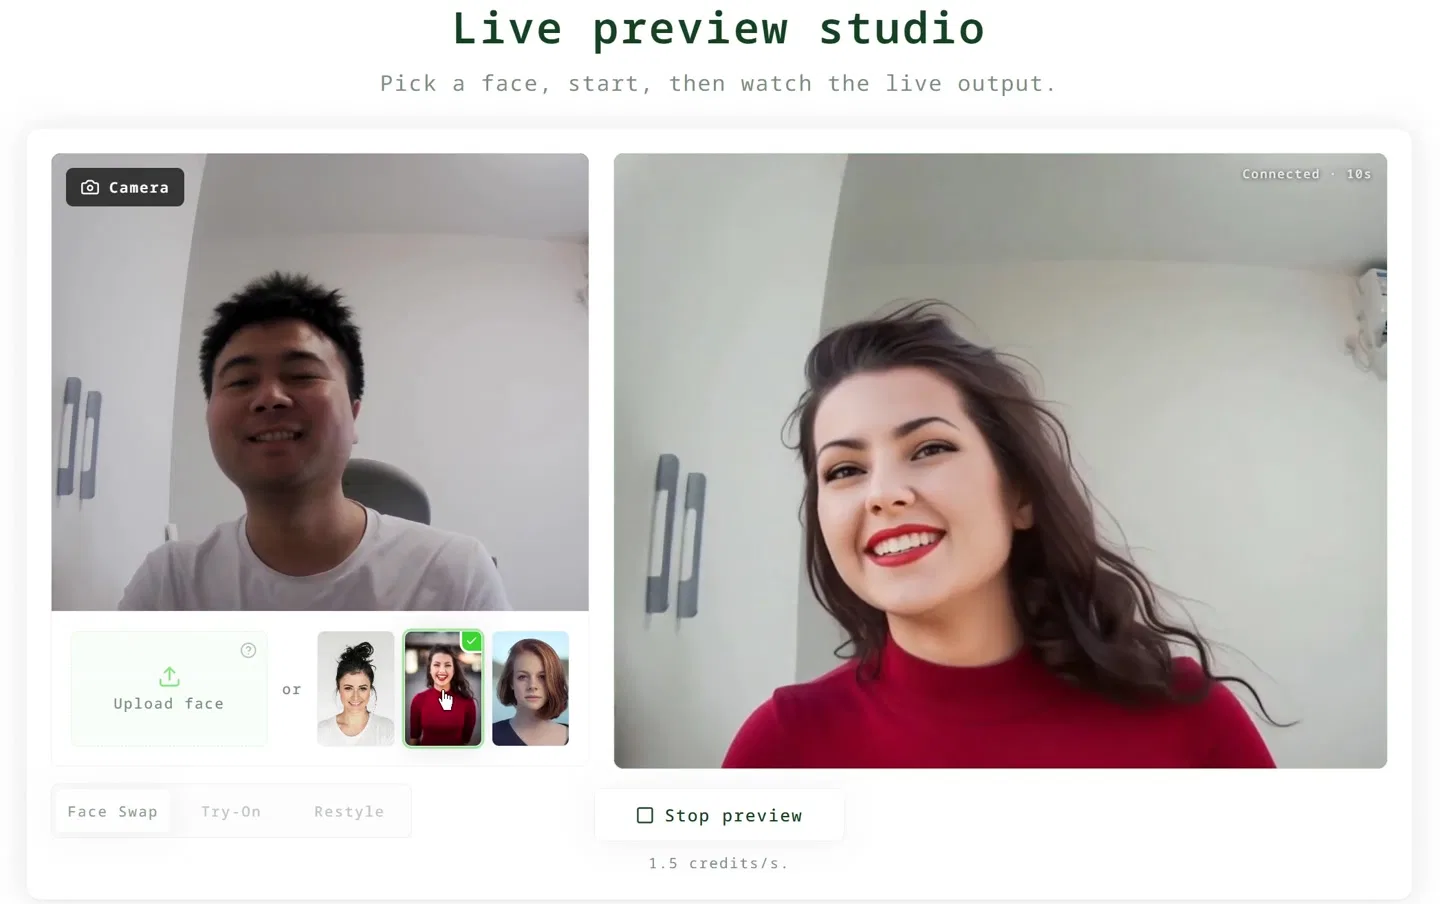The height and width of the screenshot is (904, 1440).
Task: Click the Stop preview button
Action: tap(719, 816)
